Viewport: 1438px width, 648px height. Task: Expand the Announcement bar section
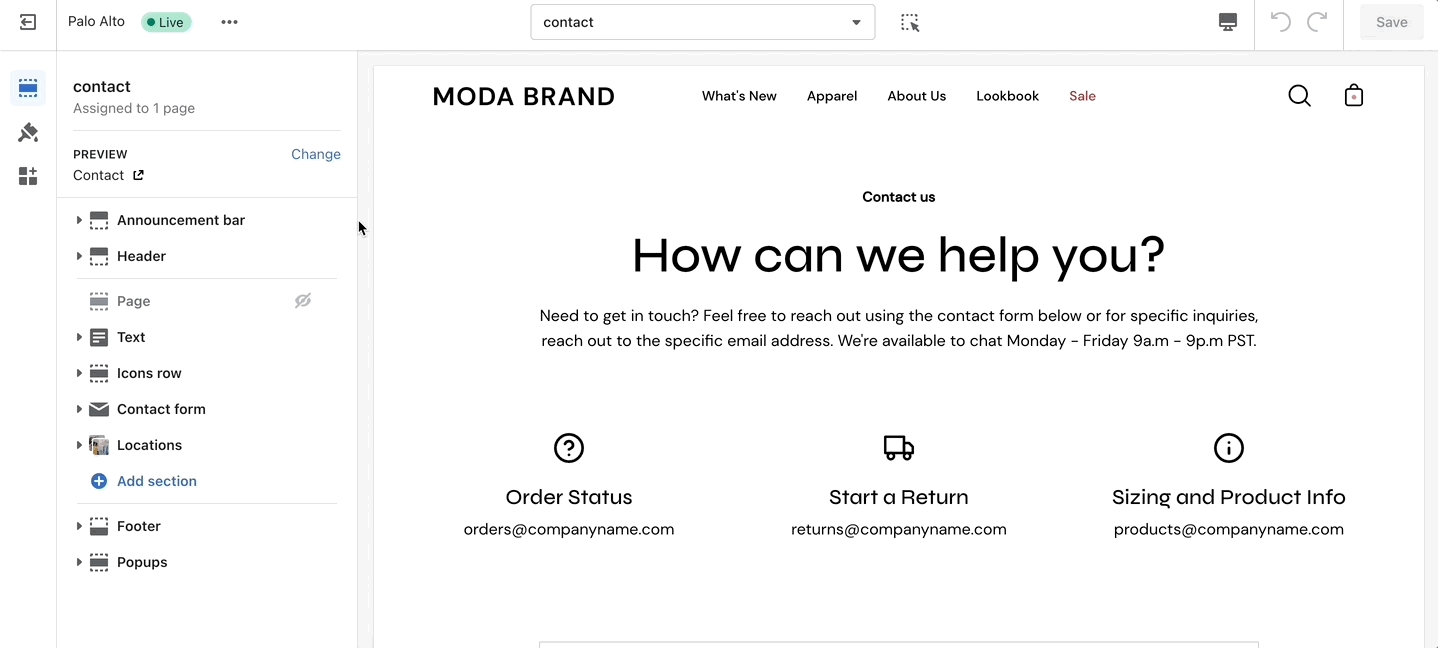point(79,220)
